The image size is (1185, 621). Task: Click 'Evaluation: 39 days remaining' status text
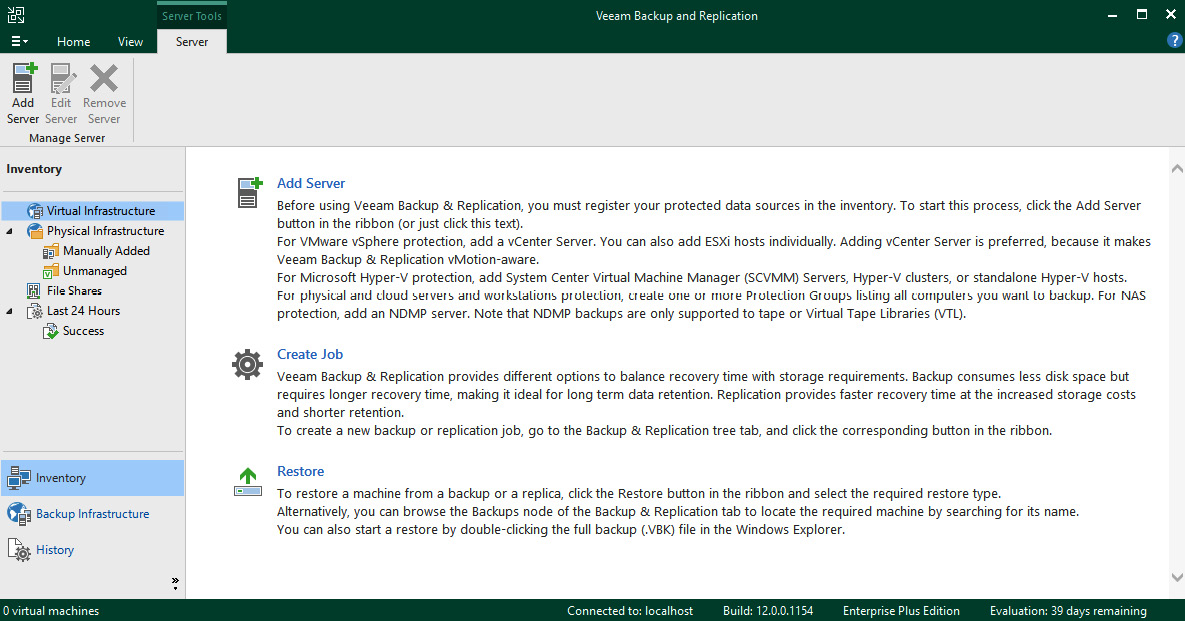1068,610
